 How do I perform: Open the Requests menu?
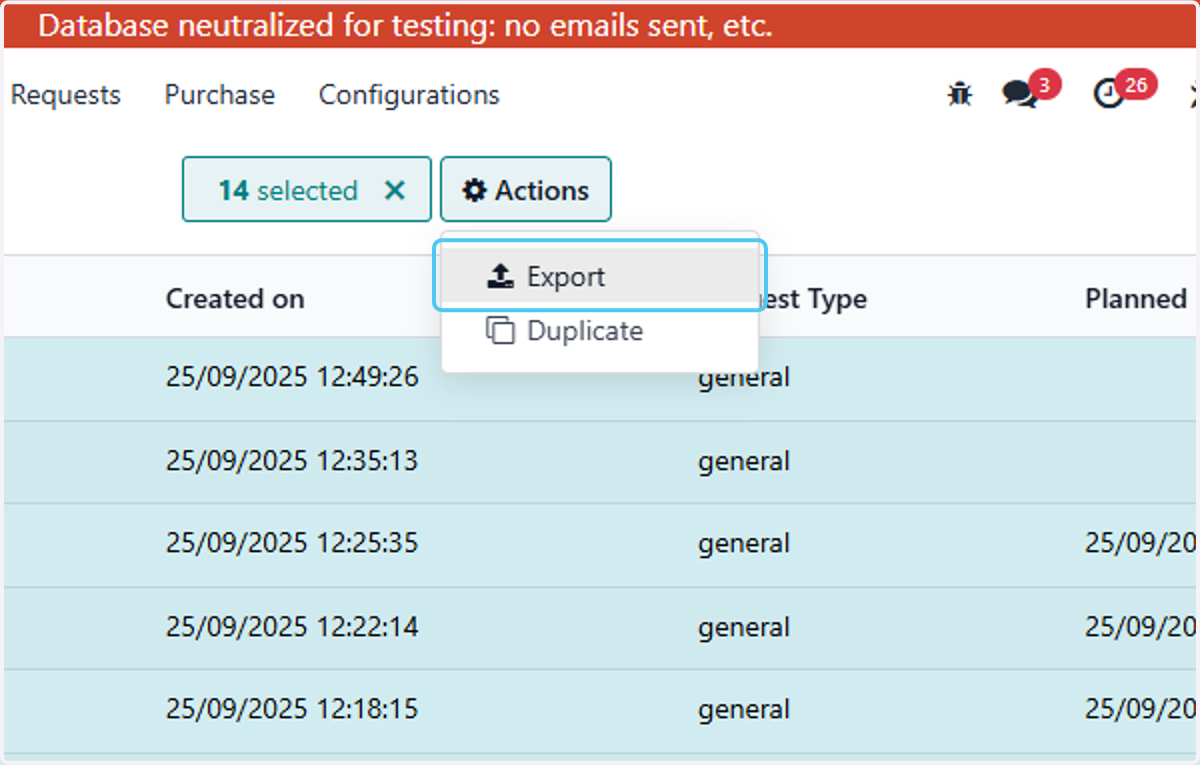pyautogui.click(x=65, y=95)
